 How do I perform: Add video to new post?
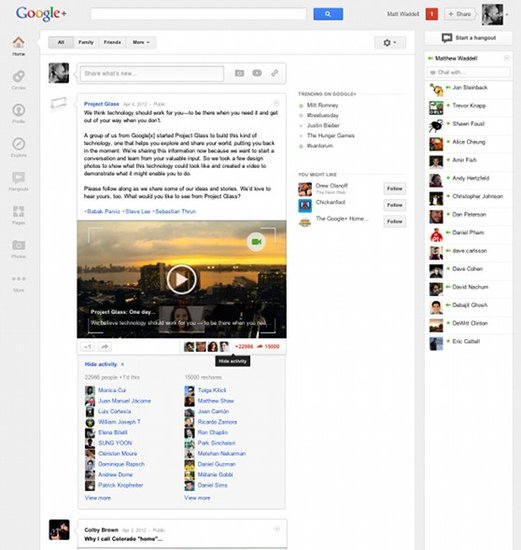(x=257, y=73)
